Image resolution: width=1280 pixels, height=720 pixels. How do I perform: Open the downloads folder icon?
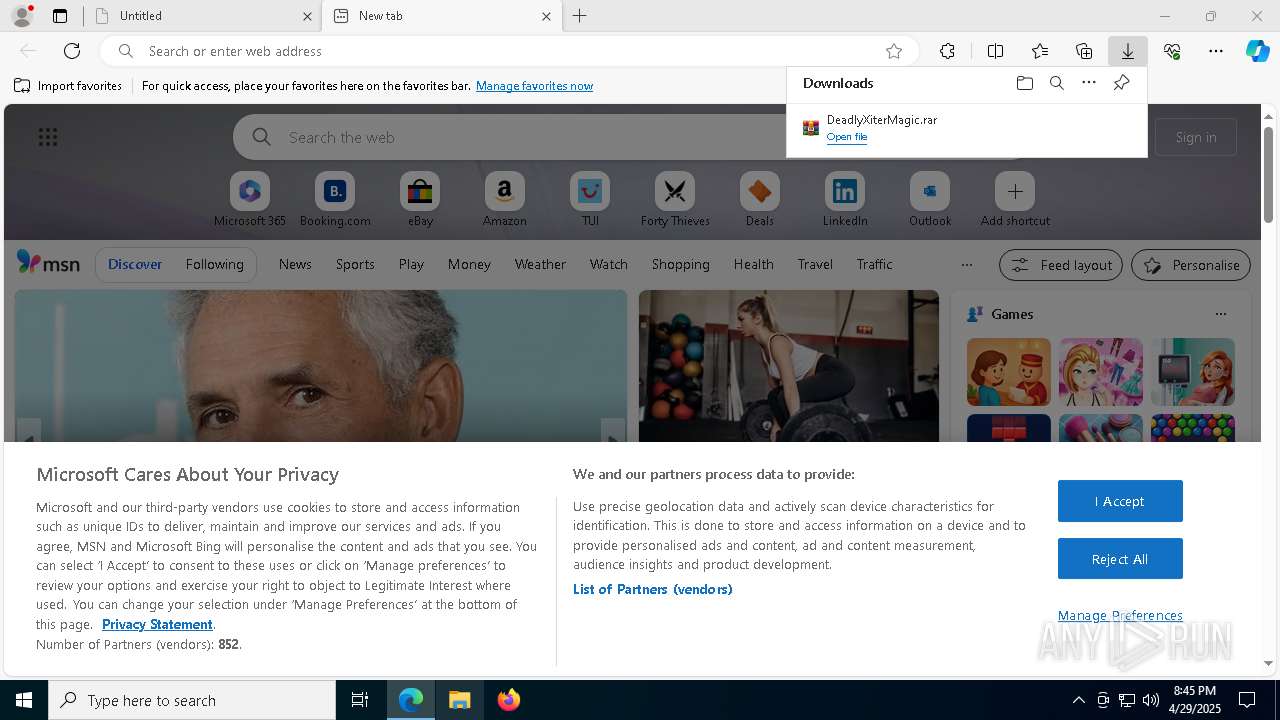tap(1024, 83)
